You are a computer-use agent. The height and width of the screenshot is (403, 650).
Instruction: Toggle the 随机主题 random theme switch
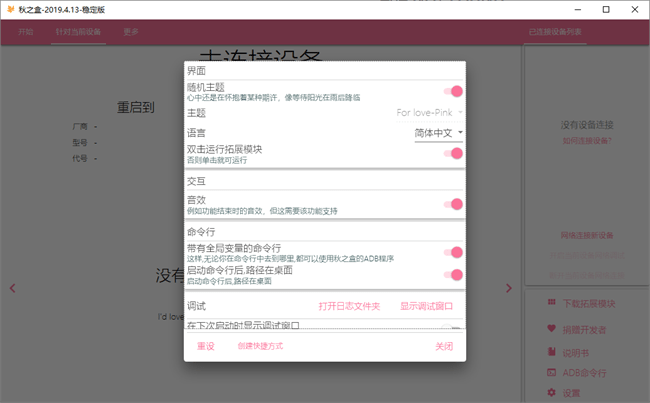click(455, 91)
